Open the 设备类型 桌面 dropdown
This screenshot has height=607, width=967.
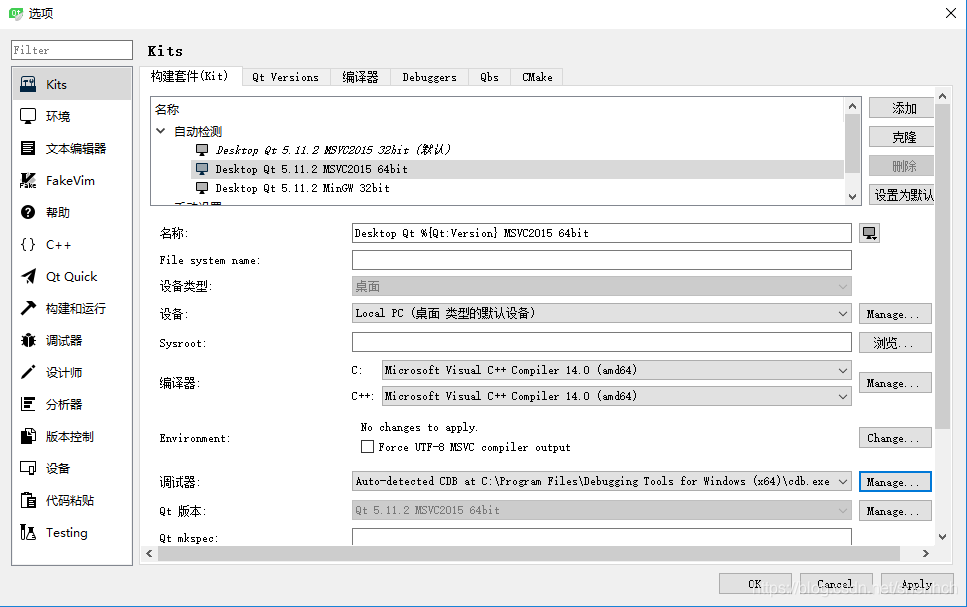tap(601, 286)
